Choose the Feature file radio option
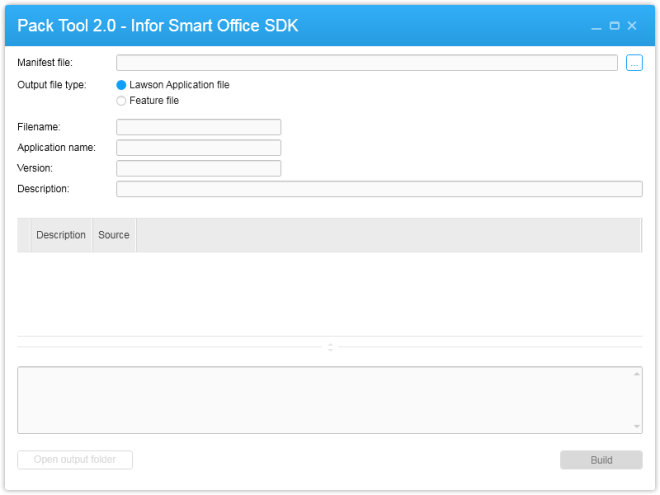Viewport: 660px width, 495px height. [x=122, y=101]
